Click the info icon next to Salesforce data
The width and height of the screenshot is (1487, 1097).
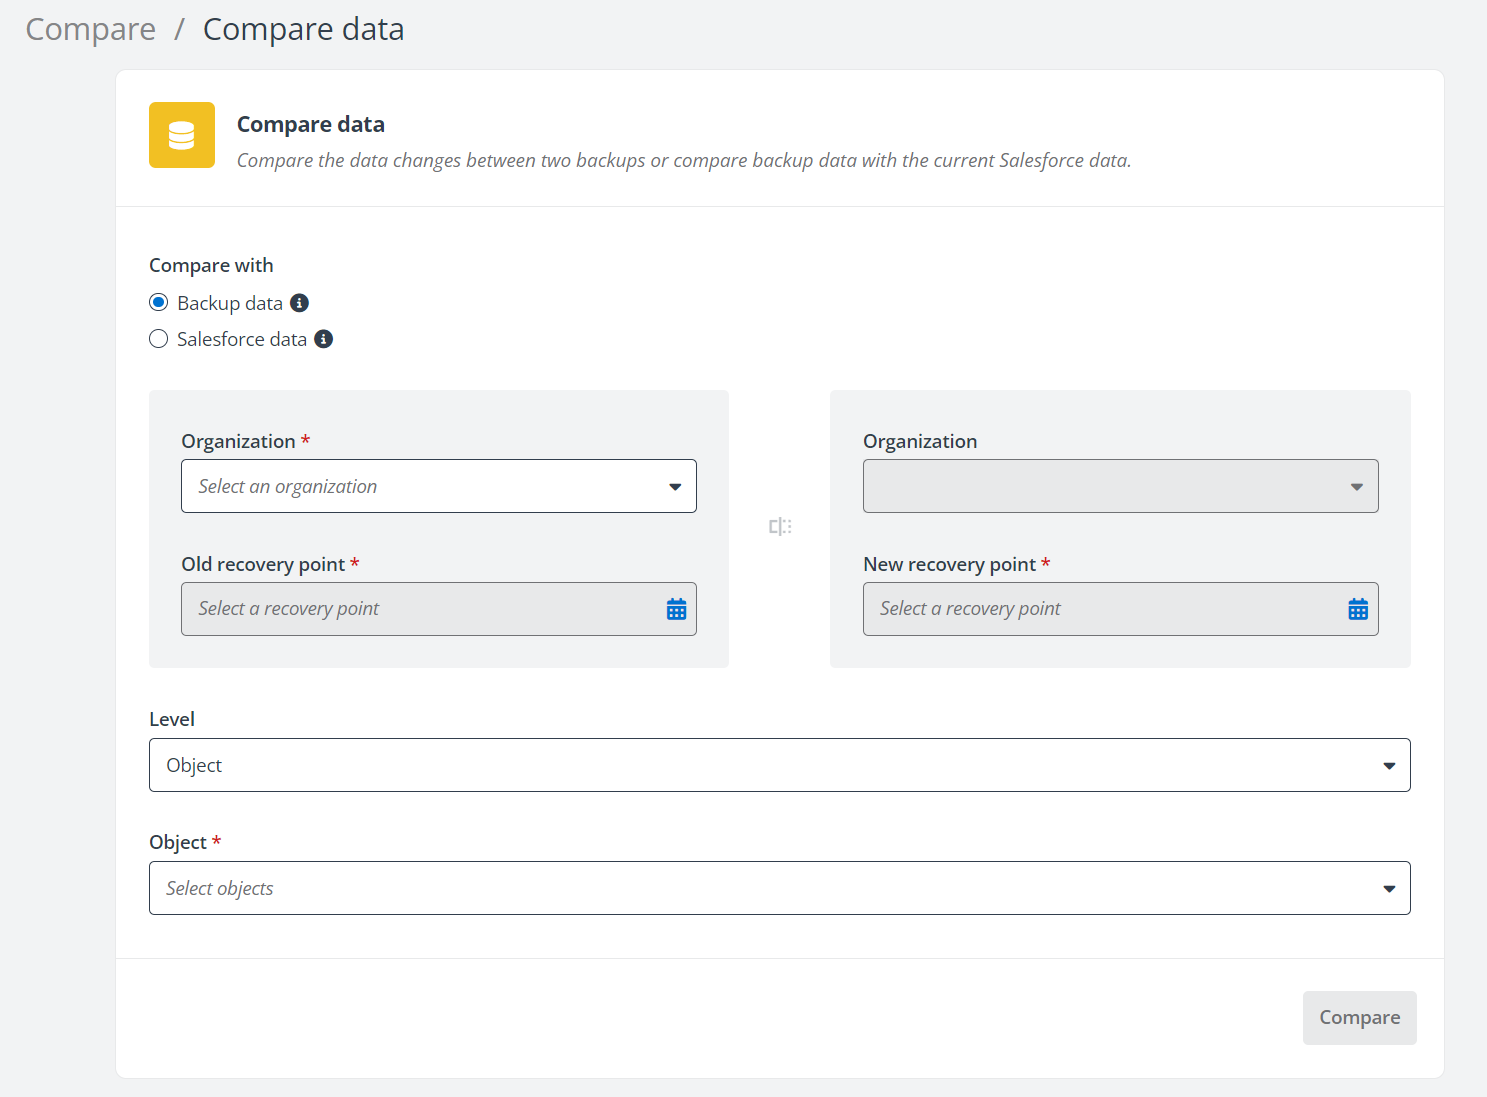pyautogui.click(x=322, y=339)
